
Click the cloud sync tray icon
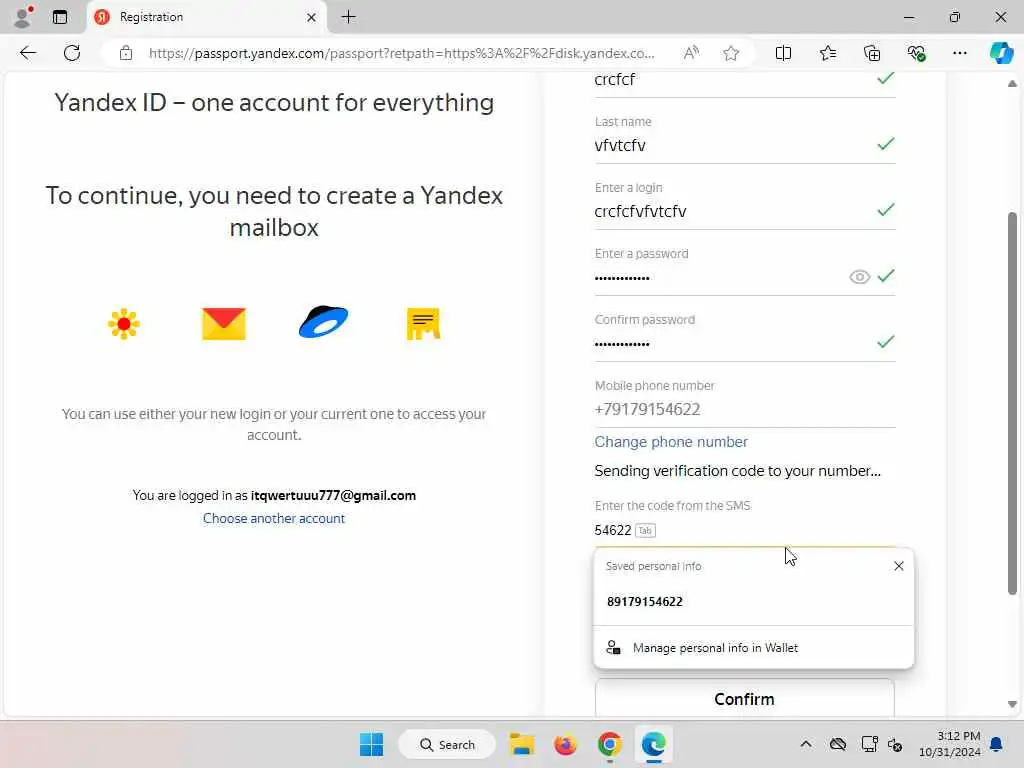(838, 744)
